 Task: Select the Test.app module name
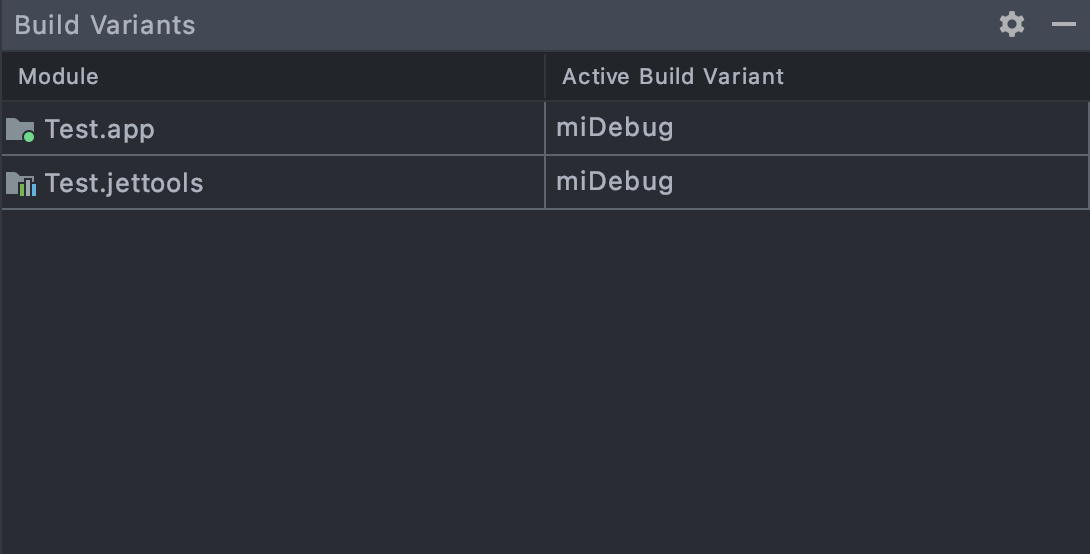(99, 129)
